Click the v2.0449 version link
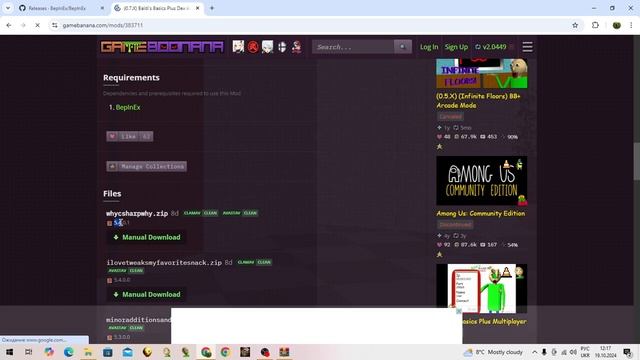This screenshot has height=360, width=640. (491, 47)
